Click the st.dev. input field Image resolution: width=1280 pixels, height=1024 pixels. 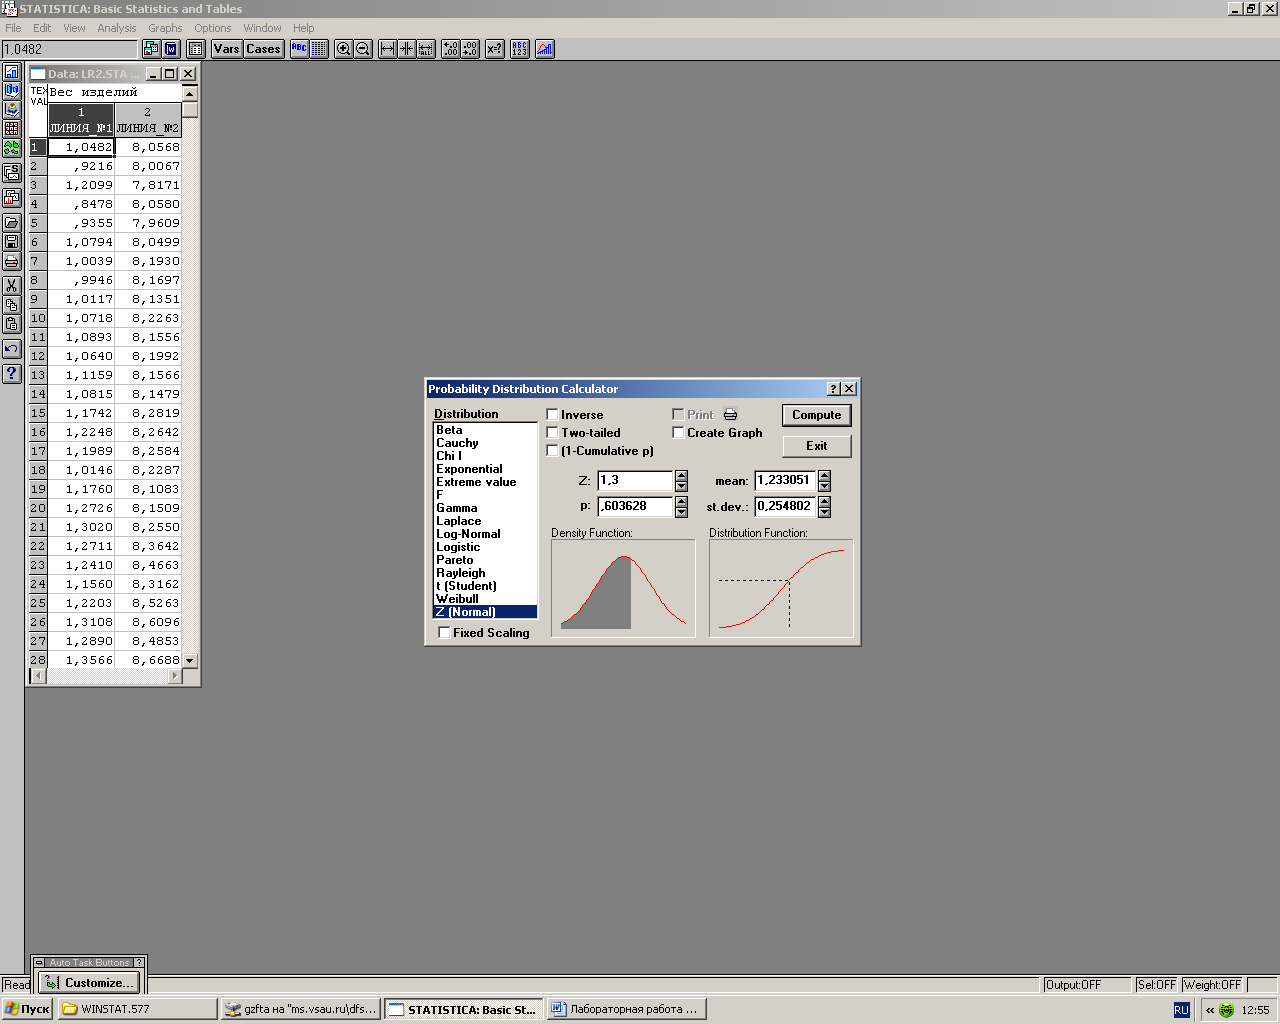pyautogui.click(x=786, y=506)
